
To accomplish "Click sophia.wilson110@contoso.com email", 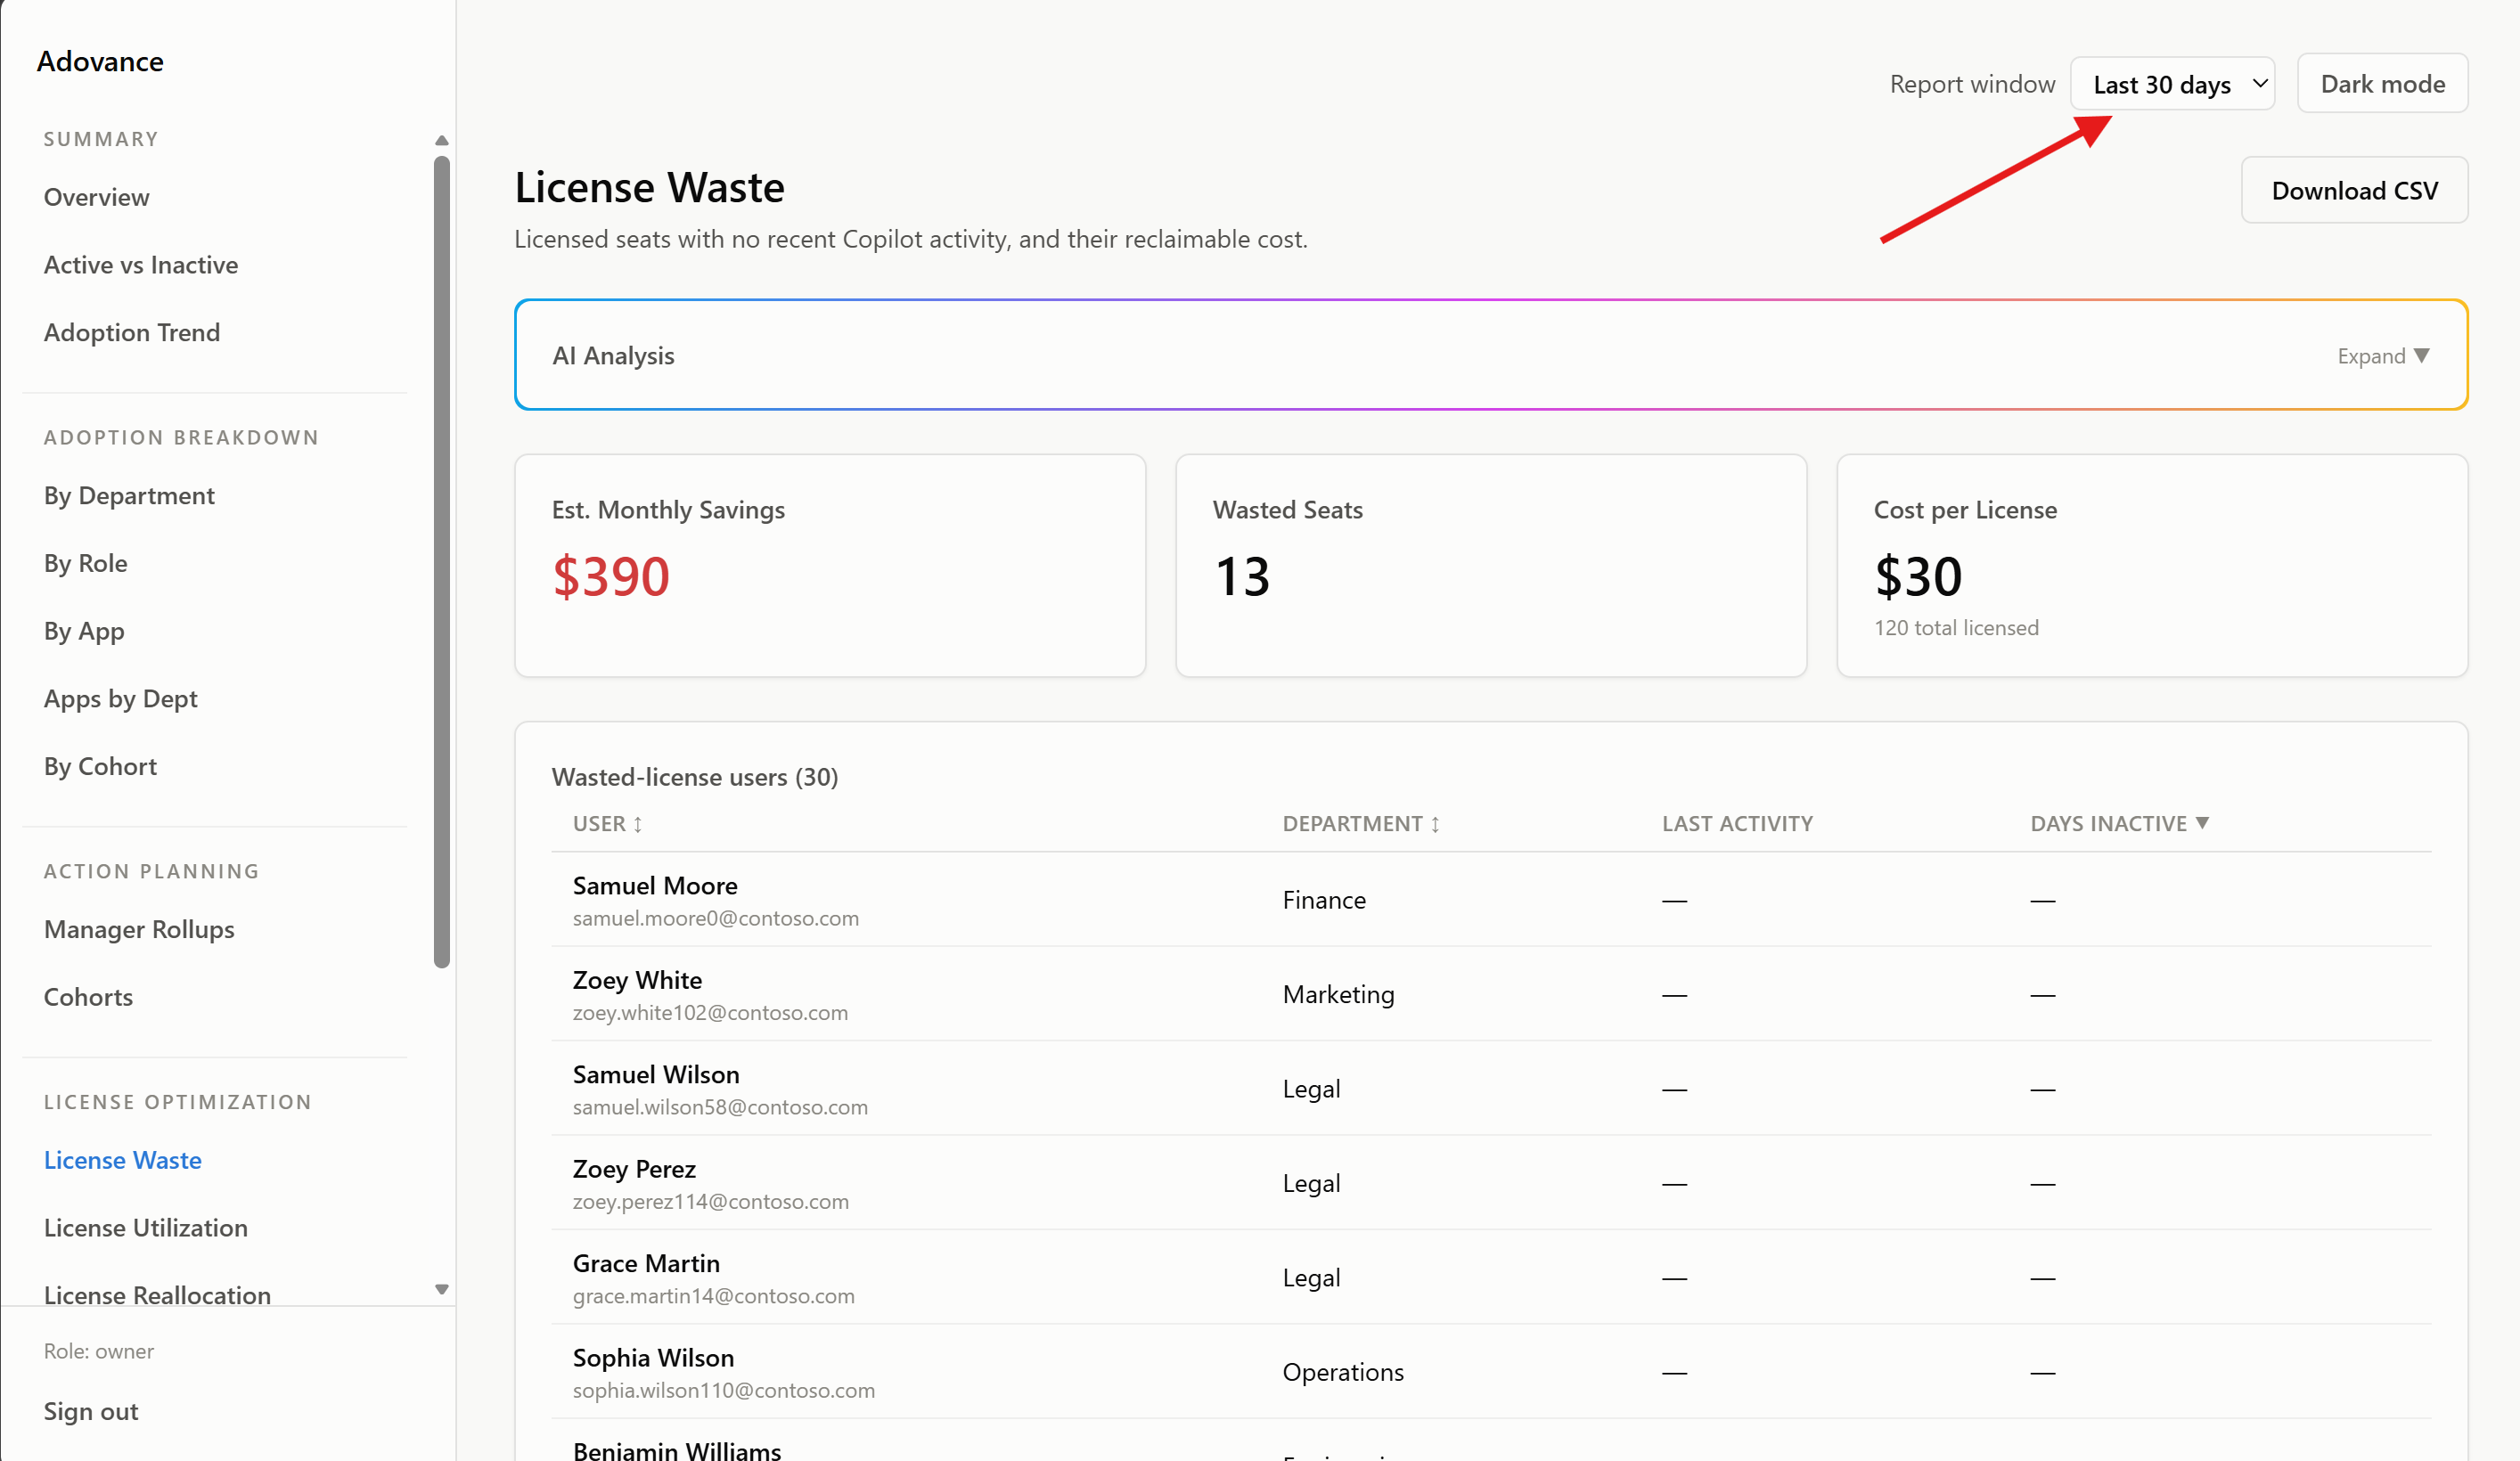I will [x=724, y=1390].
